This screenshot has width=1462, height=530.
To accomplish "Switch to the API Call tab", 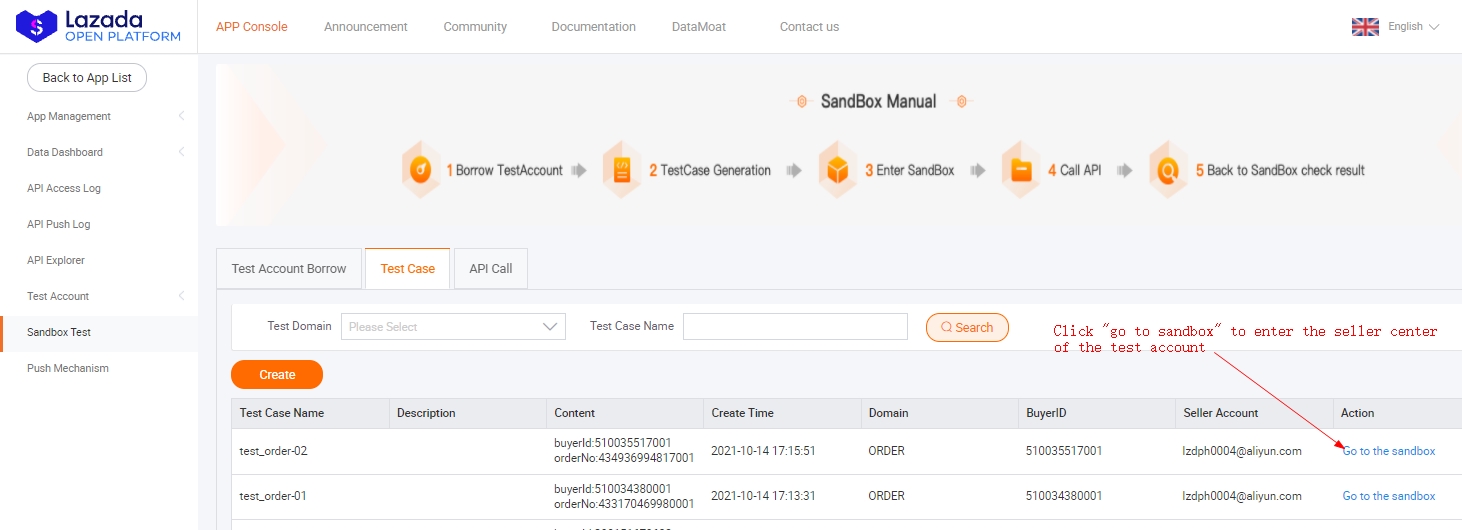I will point(491,269).
